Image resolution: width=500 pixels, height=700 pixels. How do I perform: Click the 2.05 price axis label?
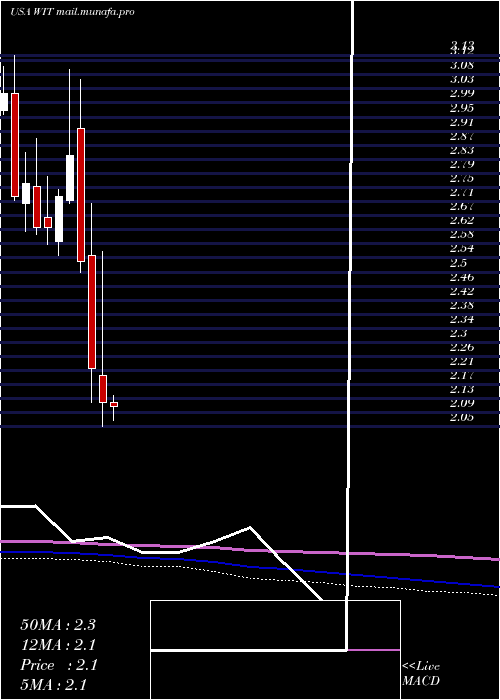tap(462, 418)
